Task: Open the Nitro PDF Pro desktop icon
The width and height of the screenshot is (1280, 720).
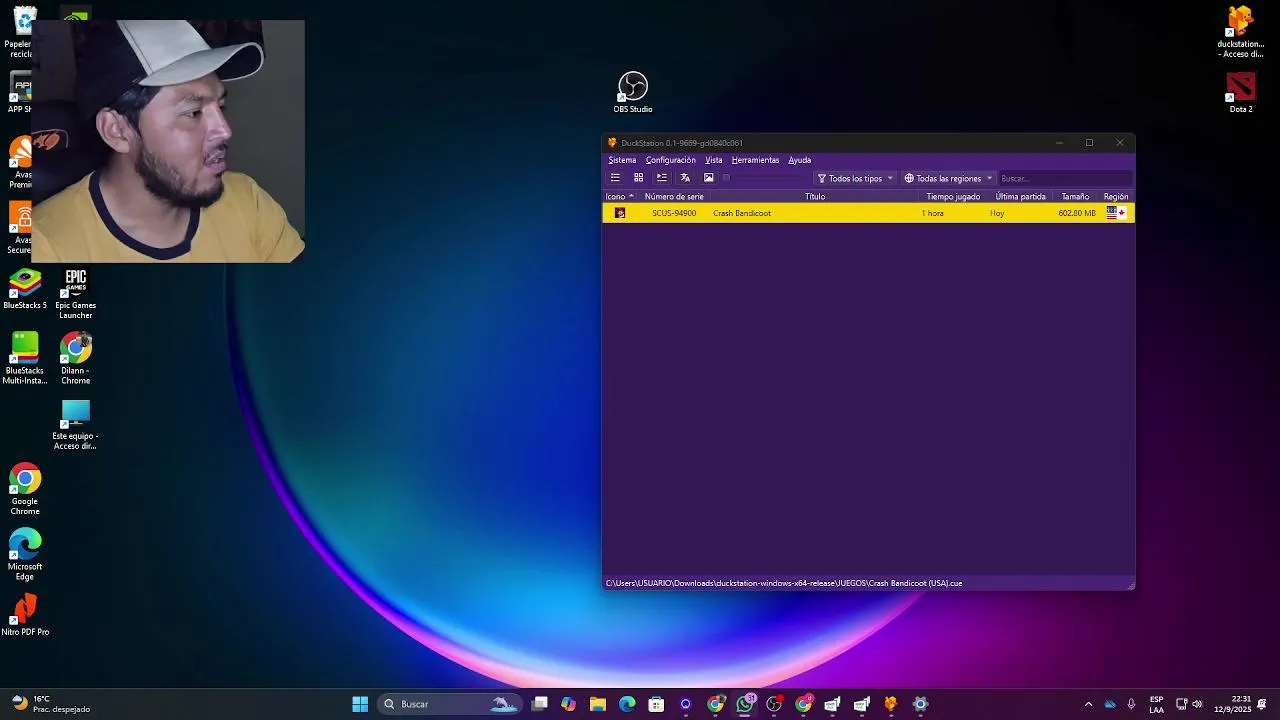Action: (x=25, y=616)
